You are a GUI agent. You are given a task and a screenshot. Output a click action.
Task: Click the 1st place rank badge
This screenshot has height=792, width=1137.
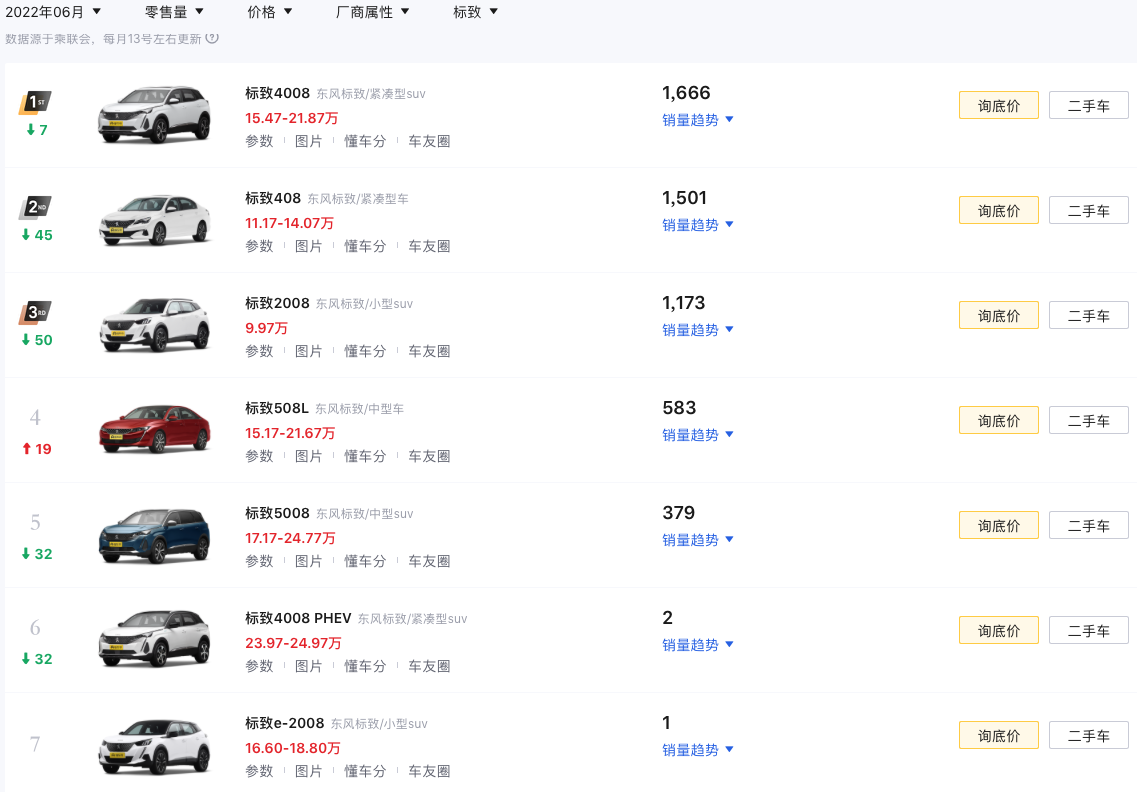pyautogui.click(x=35, y=103)
